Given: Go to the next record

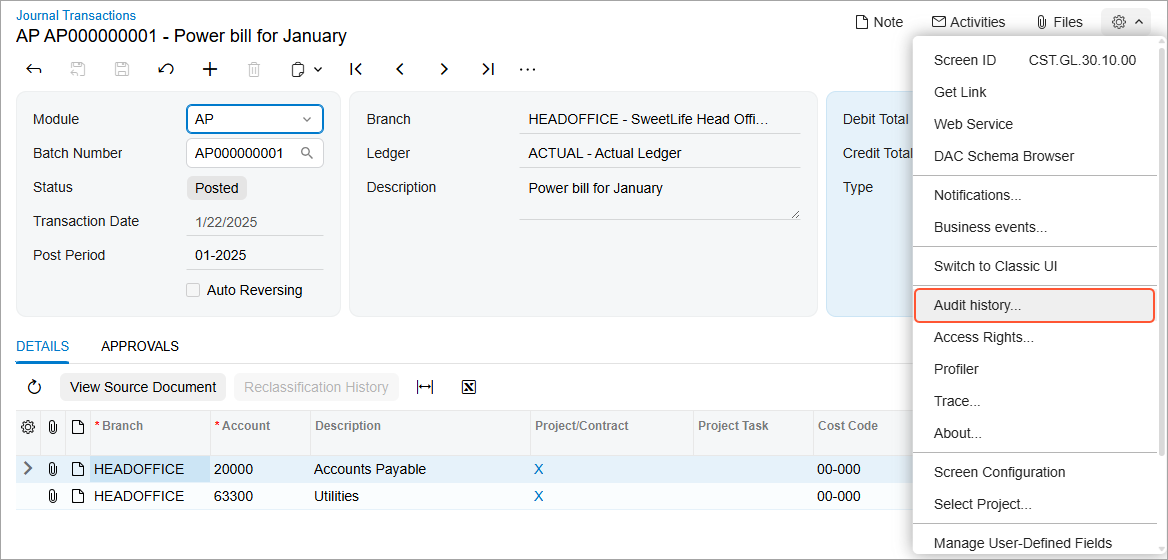Looking at the screenshot, I should click(x=444, y=69).
